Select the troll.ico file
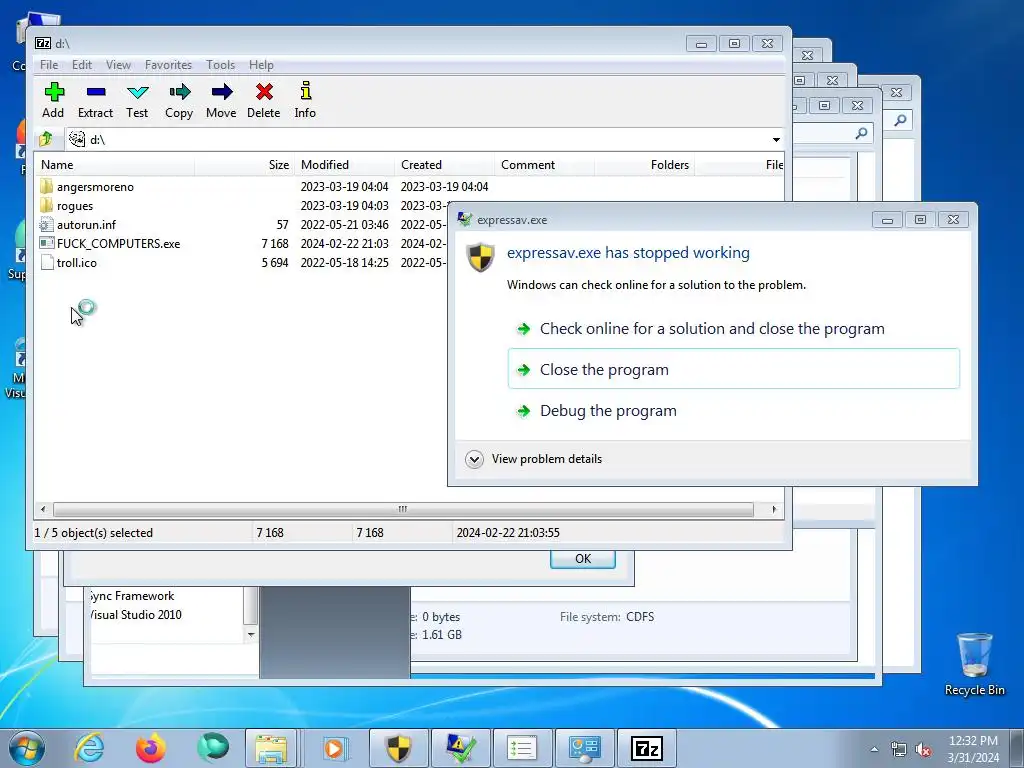 click(x=76, y=263)
